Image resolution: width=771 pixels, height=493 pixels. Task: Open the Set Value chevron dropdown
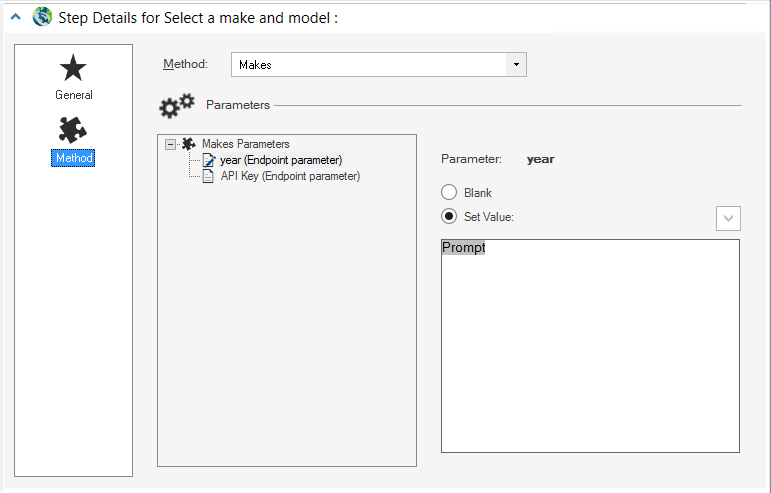pyautogui.click(x=728, y=218)
